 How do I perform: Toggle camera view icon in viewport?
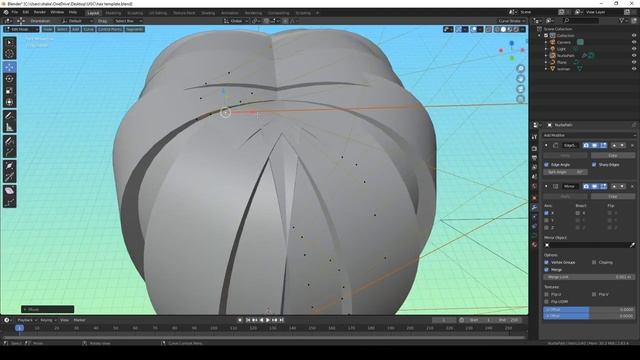point(520,89)
